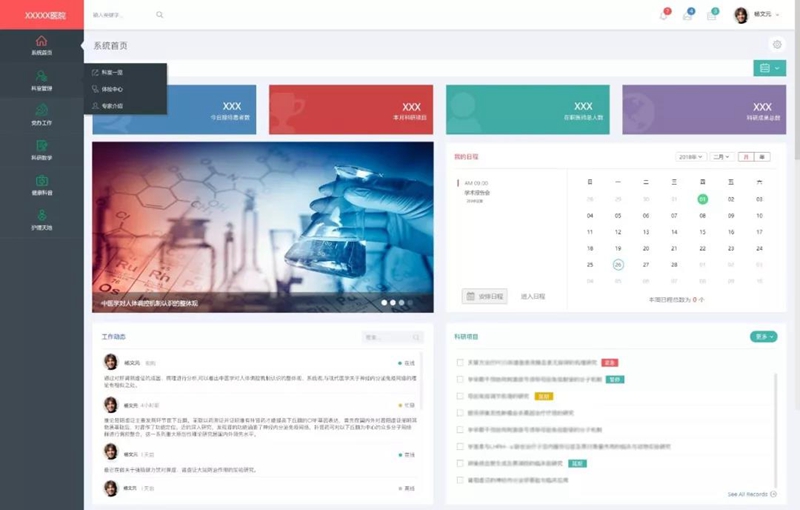This screenshot has height=510, width=800.
Task: Select 体检中心 in the flyout menu
Action: tap(107, 89)
